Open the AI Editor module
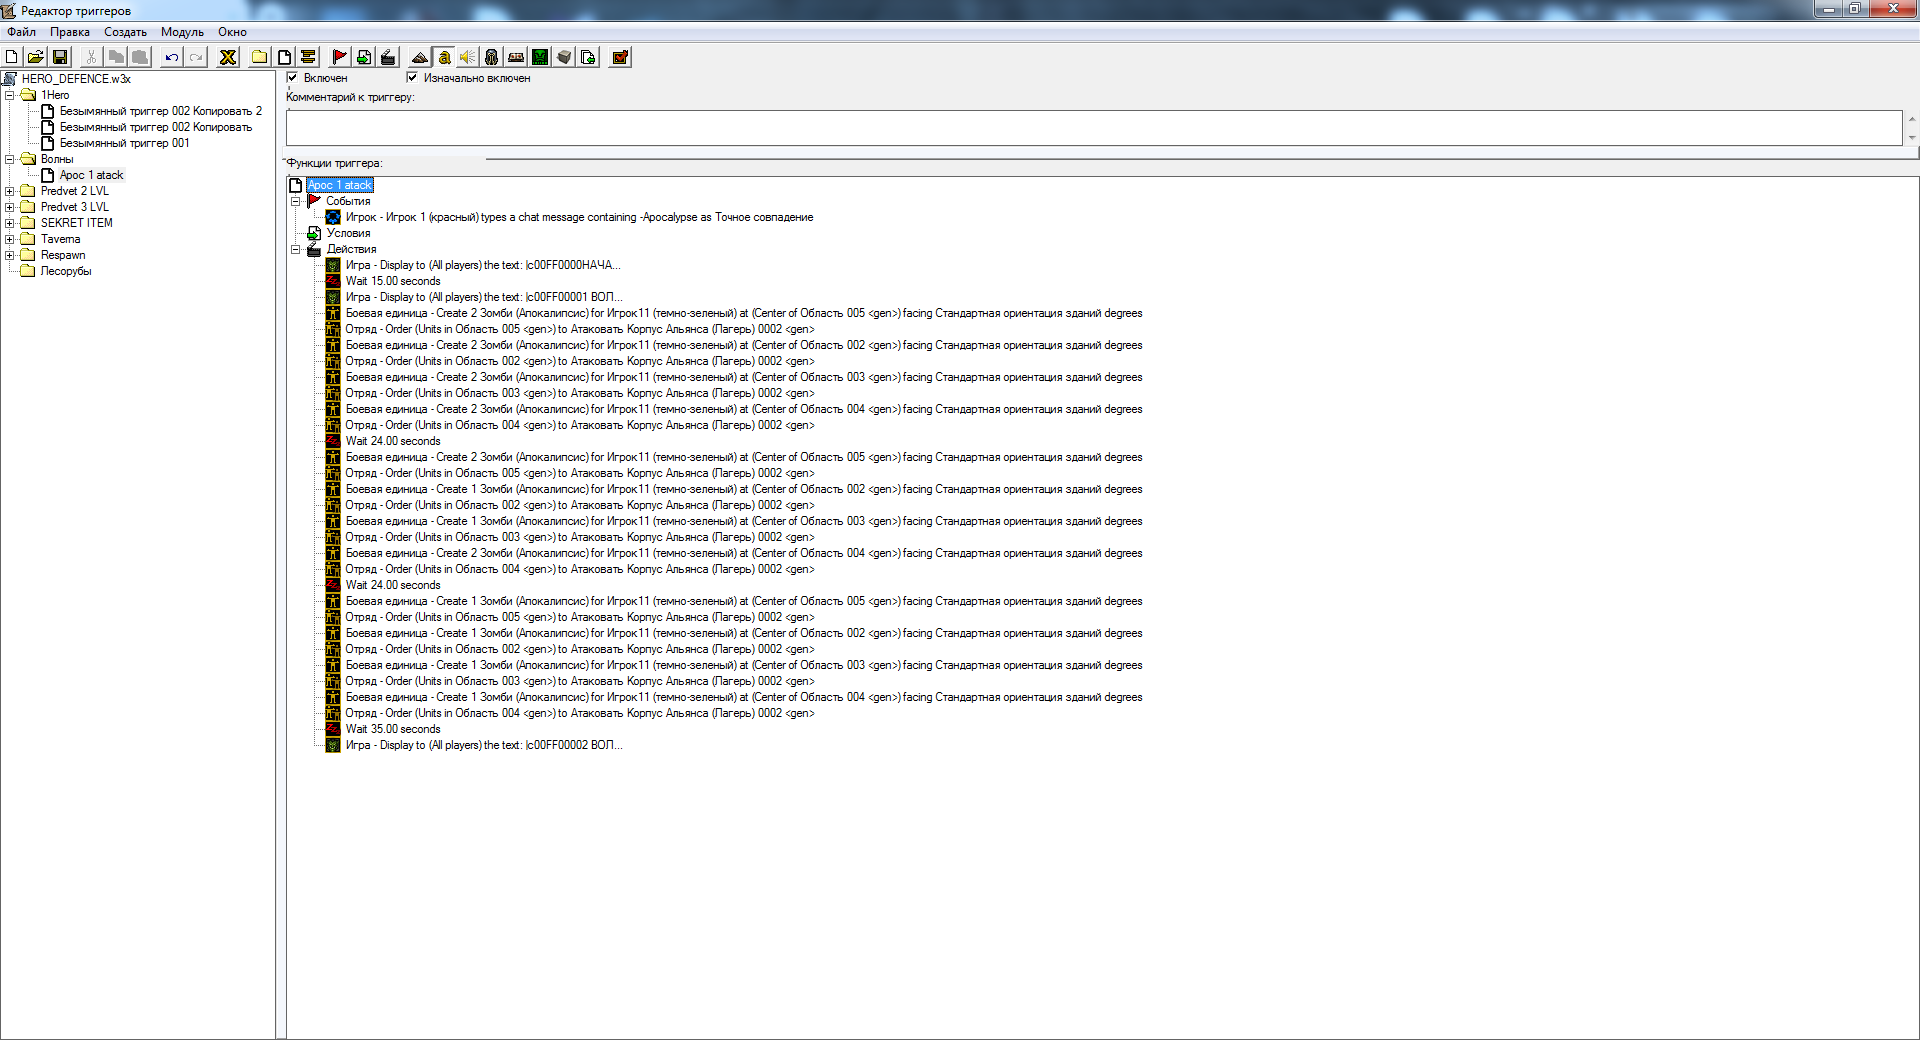The height and width of the screenshot is (1040, 1920). (x=540, y=57)
